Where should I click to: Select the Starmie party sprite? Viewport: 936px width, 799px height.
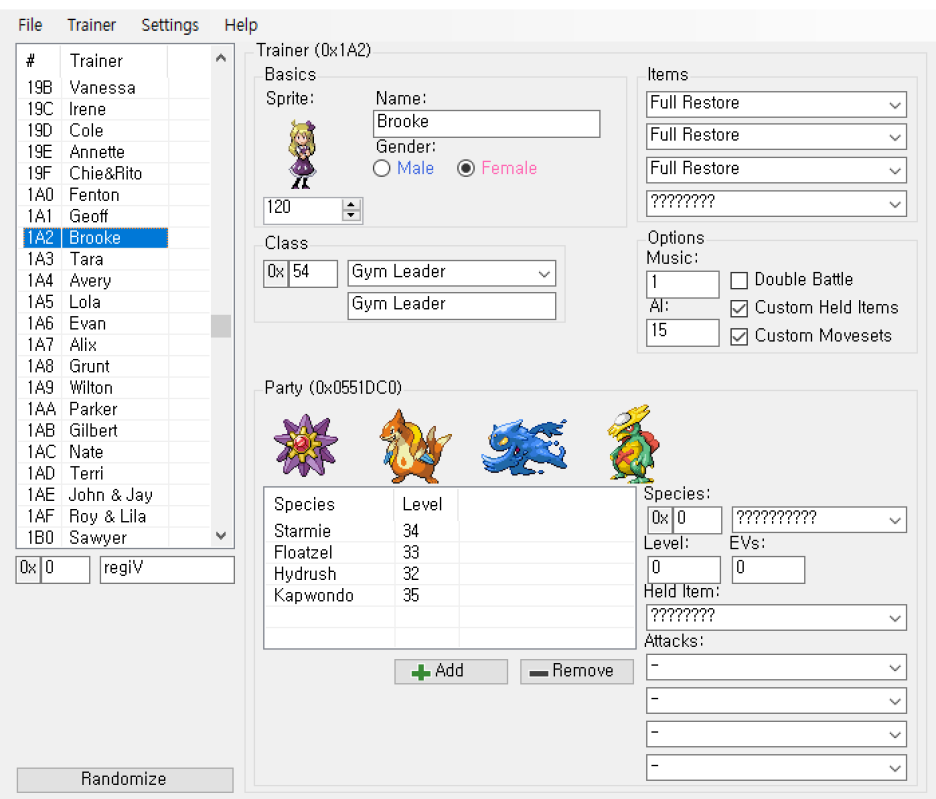coord(306,445)
